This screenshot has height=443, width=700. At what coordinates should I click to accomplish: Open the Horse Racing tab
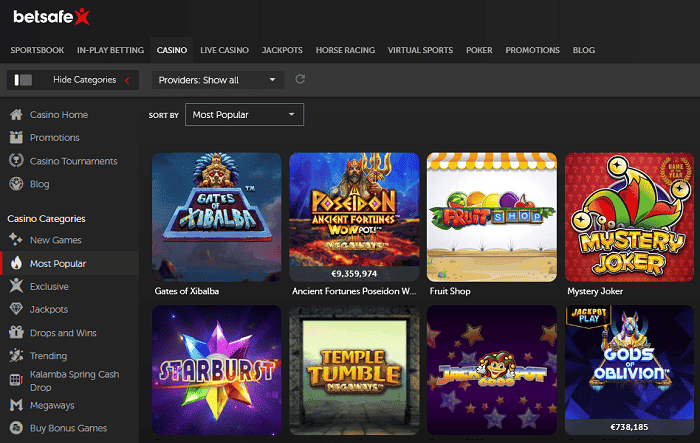345,50
